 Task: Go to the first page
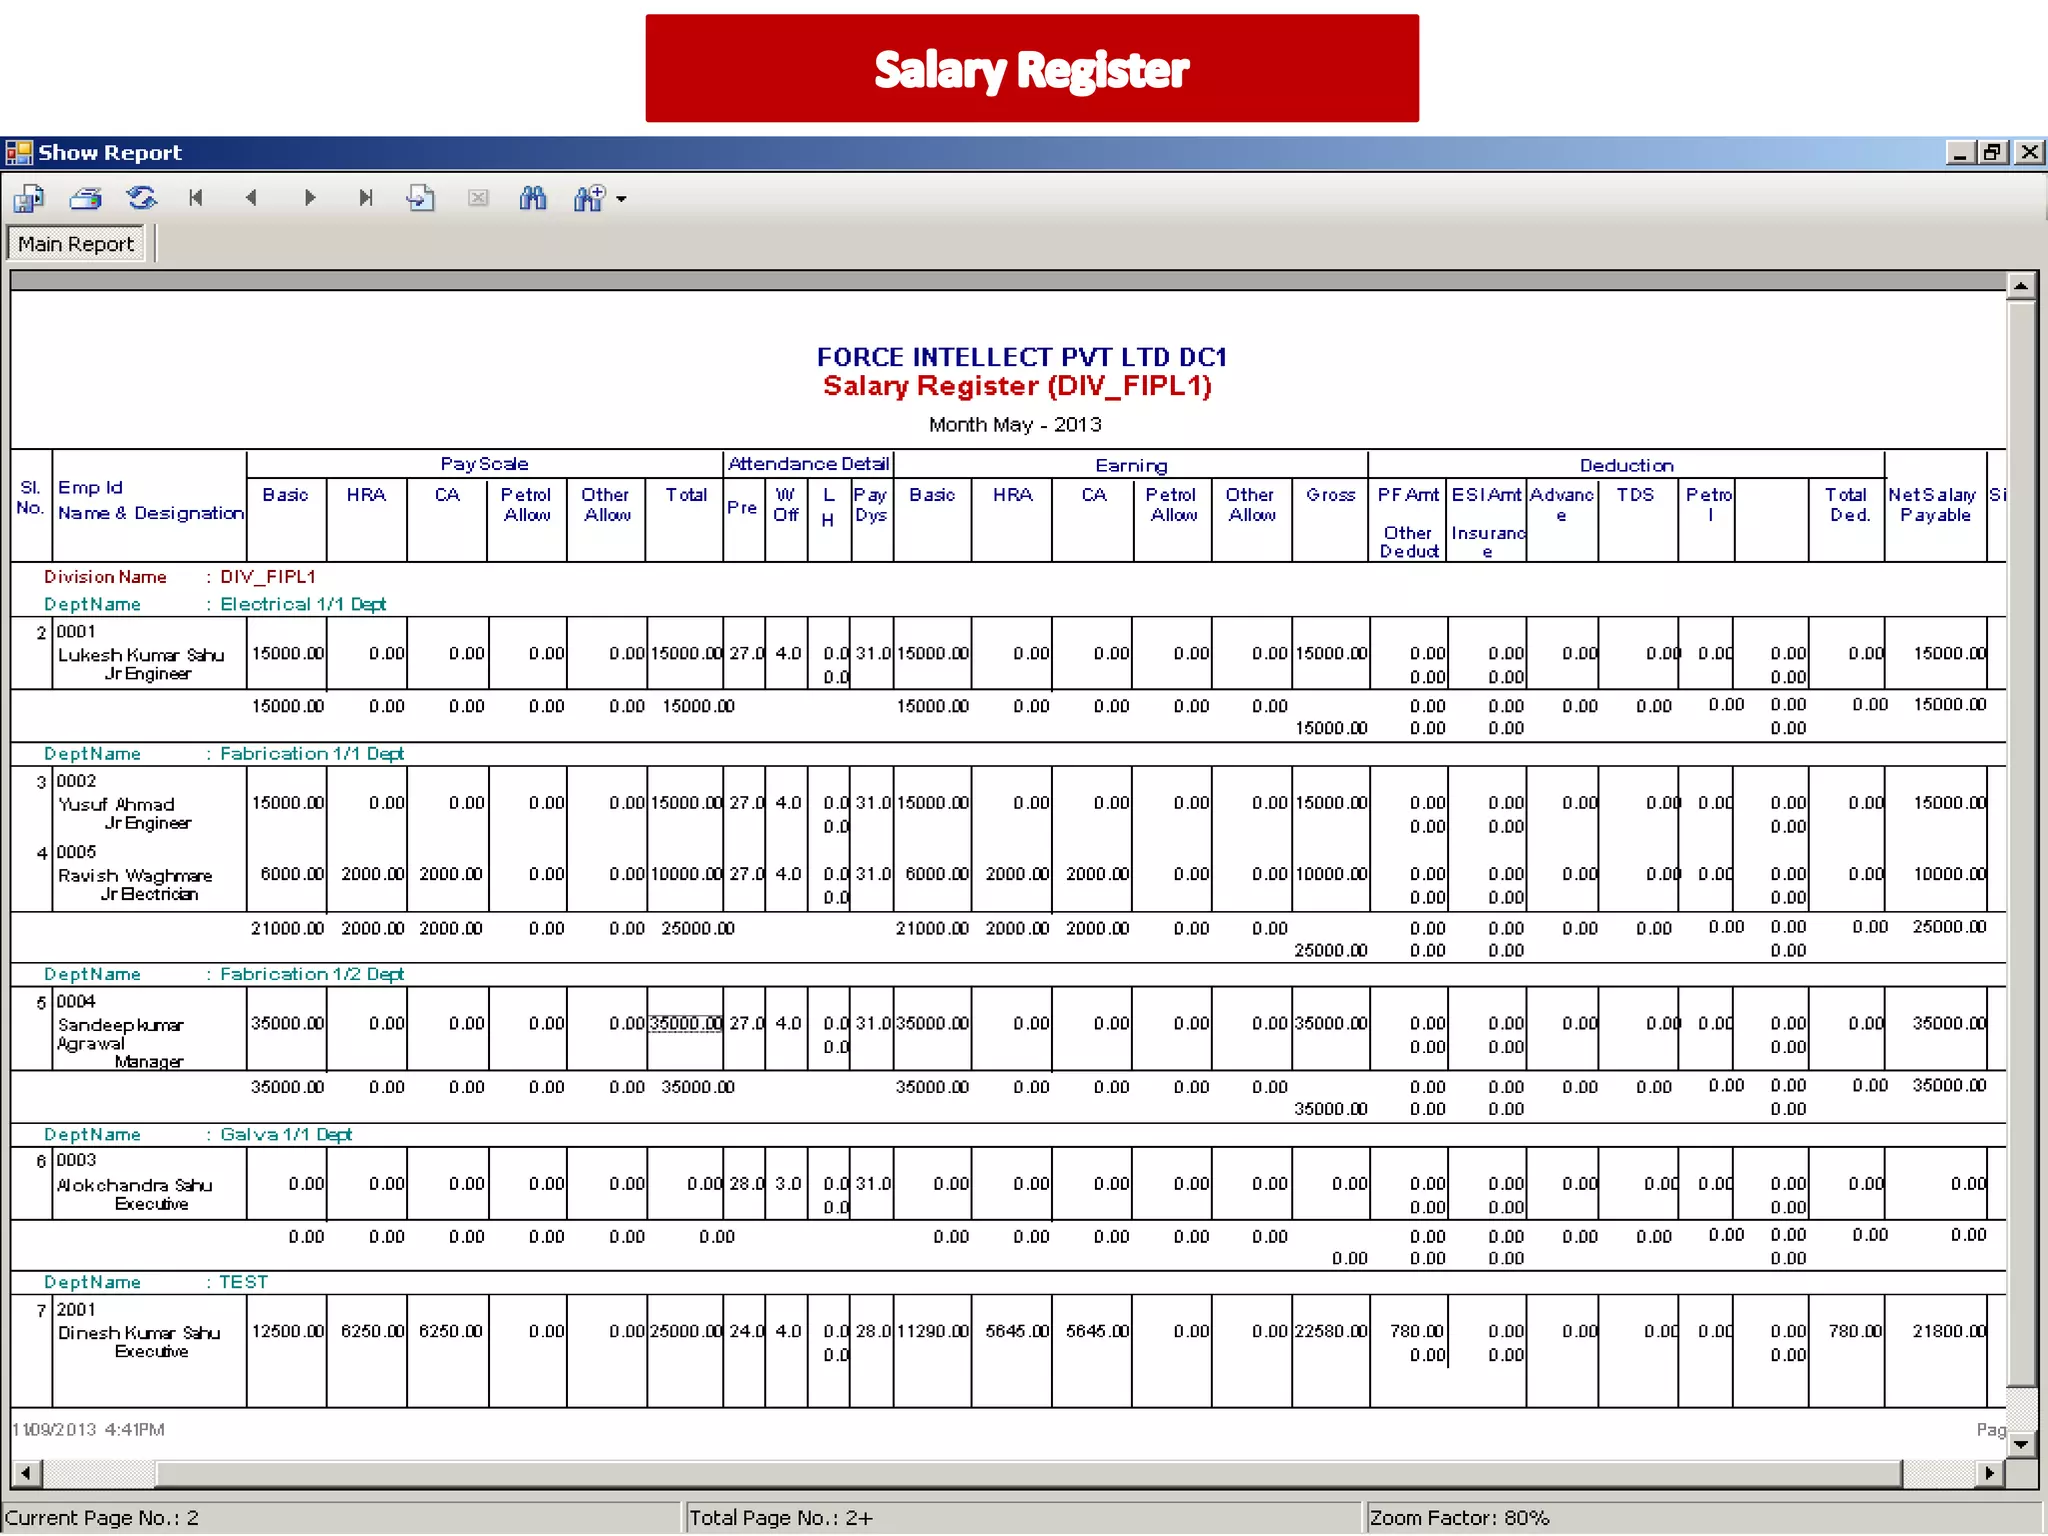point(196,198)
